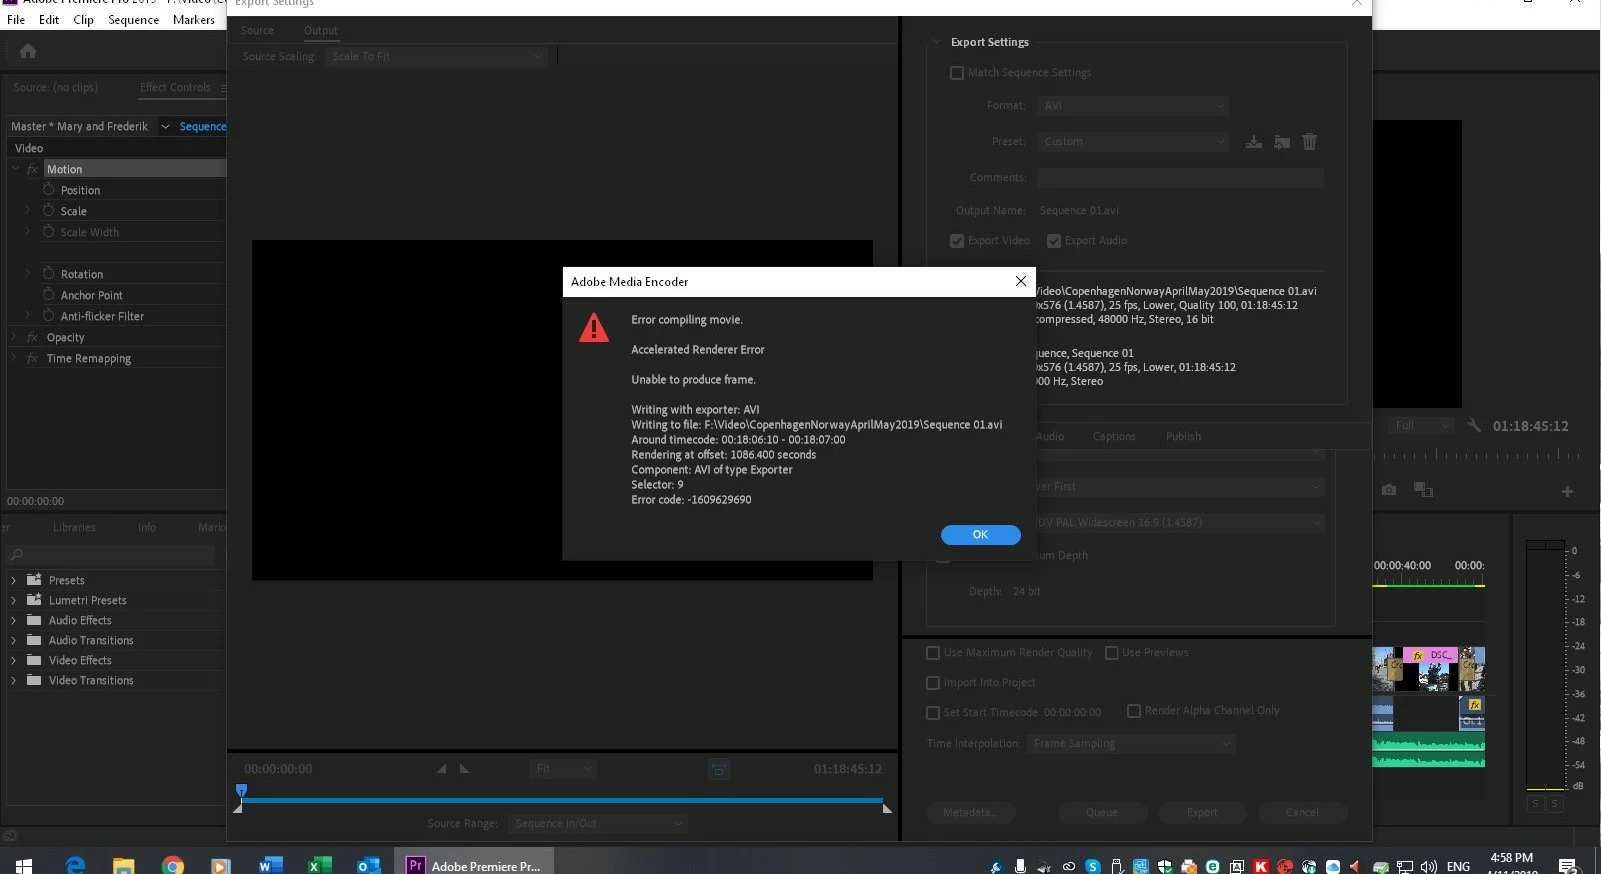Expand the Video Transitions folder
Screen dimensions: 1601x874
13,681
